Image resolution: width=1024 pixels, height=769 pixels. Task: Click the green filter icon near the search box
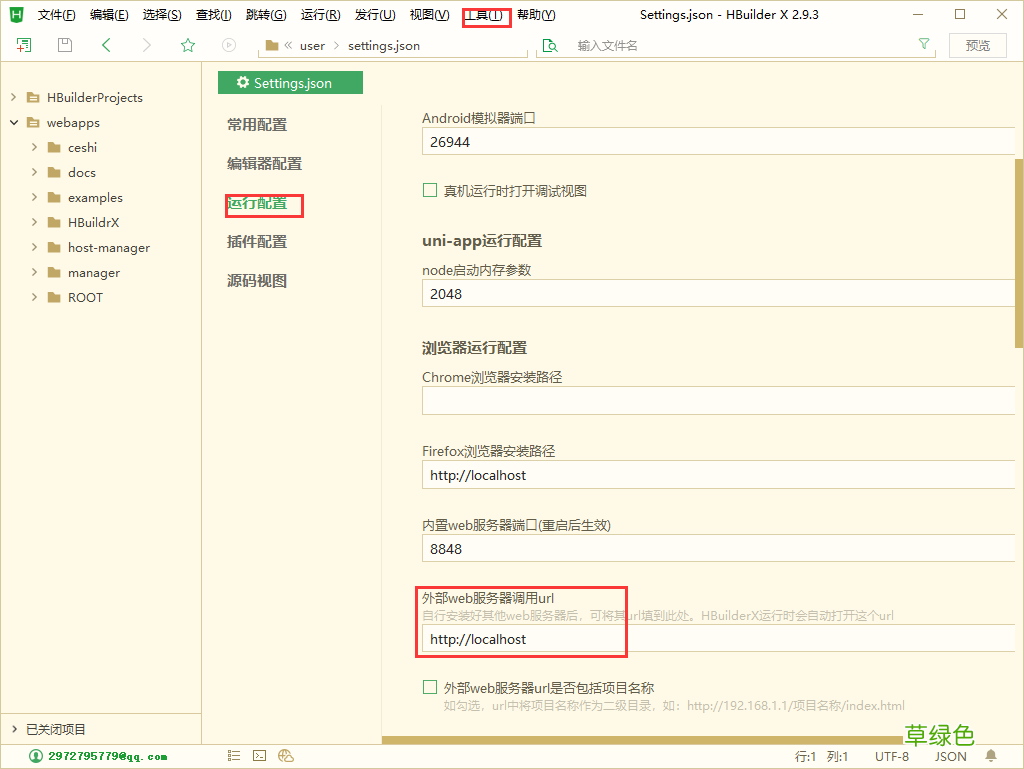pos(923,45)
